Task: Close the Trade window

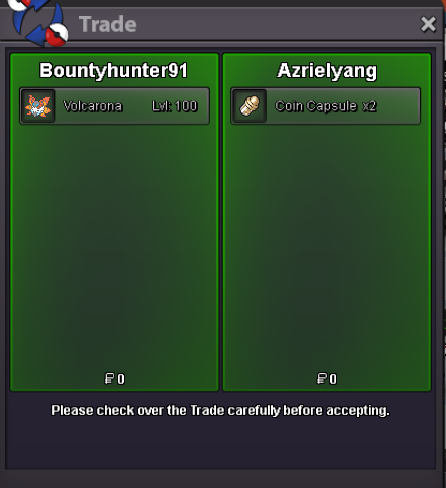Action: click(428, 24)
